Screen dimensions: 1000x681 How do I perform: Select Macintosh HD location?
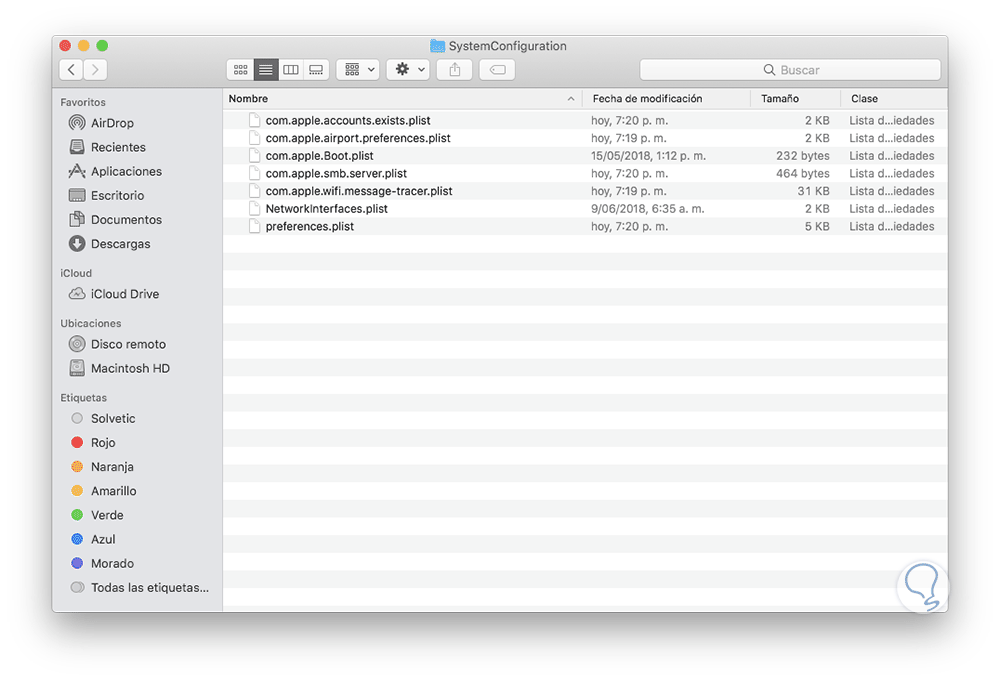pyautogui.click(x=138, y=369)
